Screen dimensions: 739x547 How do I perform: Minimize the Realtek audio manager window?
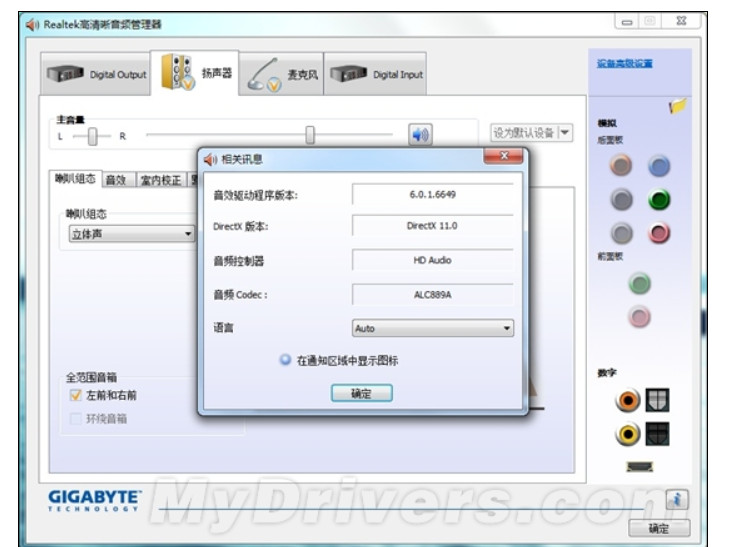(x=627, y=22)
